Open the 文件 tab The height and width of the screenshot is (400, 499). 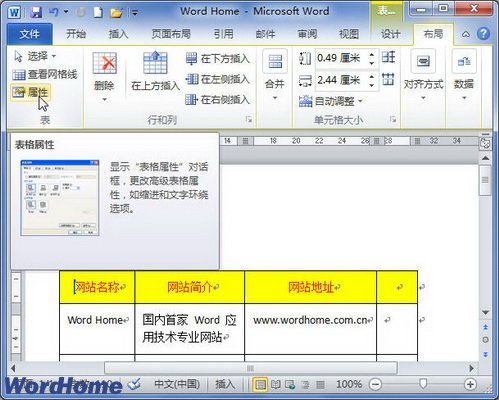29,34
